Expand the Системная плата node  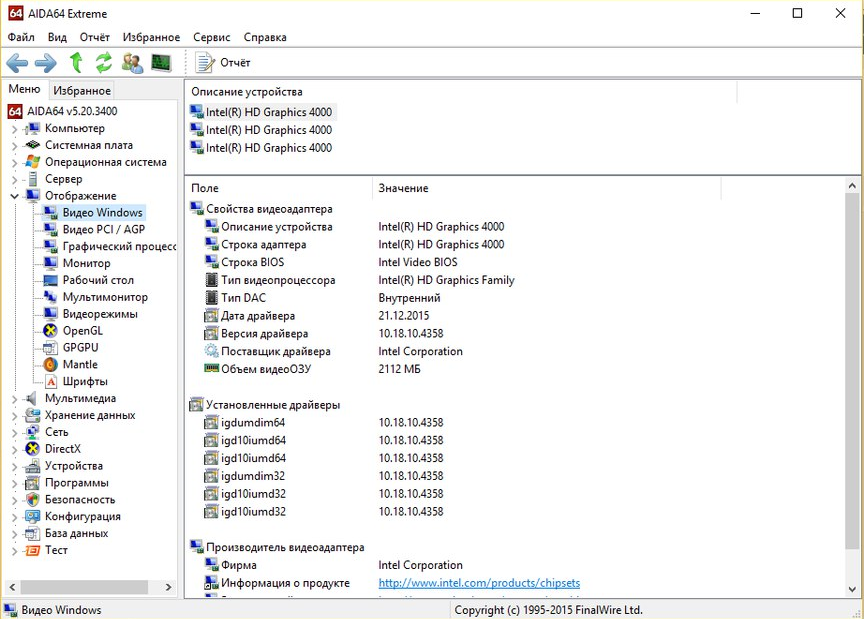[14, 146]
